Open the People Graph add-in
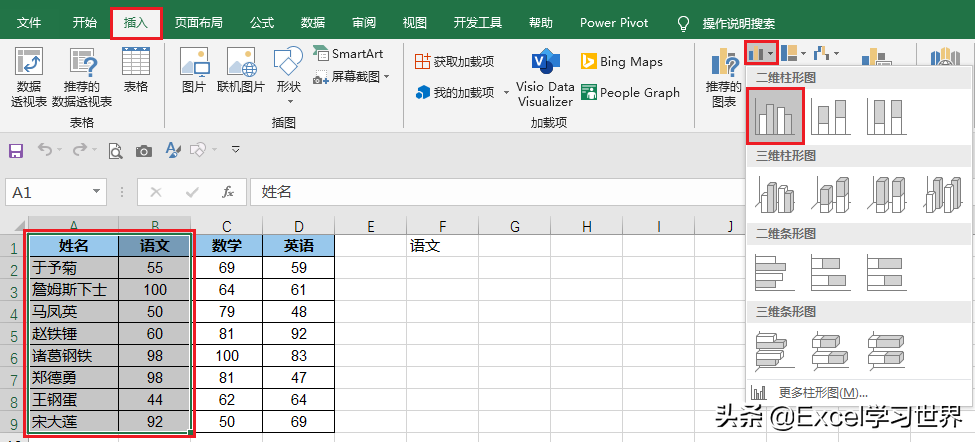The width and height of the screenshot is (975, 442). coord(631,93)
